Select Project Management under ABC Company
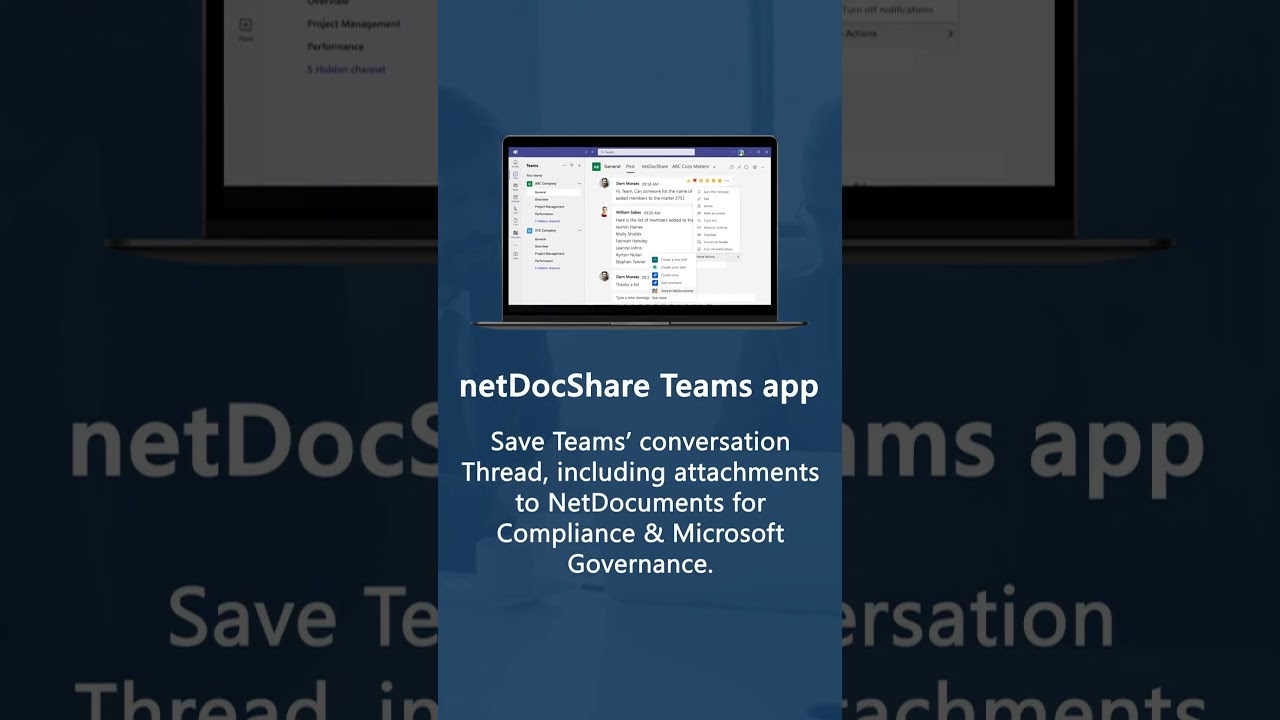The image size is (1280, 720). pos(549,207)
